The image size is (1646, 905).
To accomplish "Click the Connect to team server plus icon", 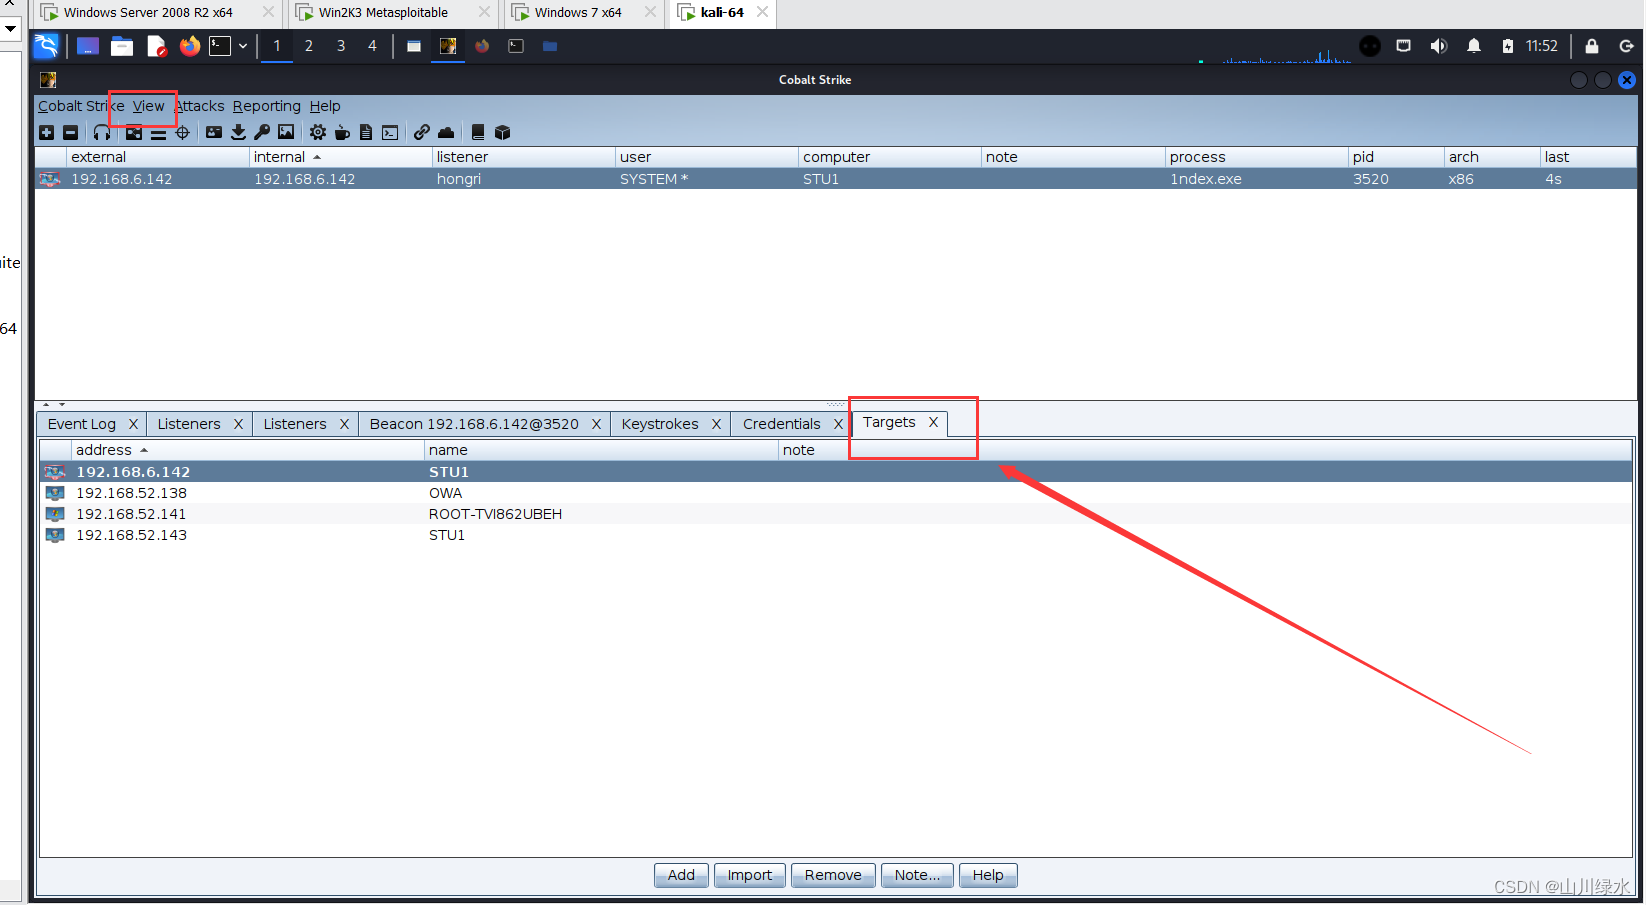I will click(46, 132).
